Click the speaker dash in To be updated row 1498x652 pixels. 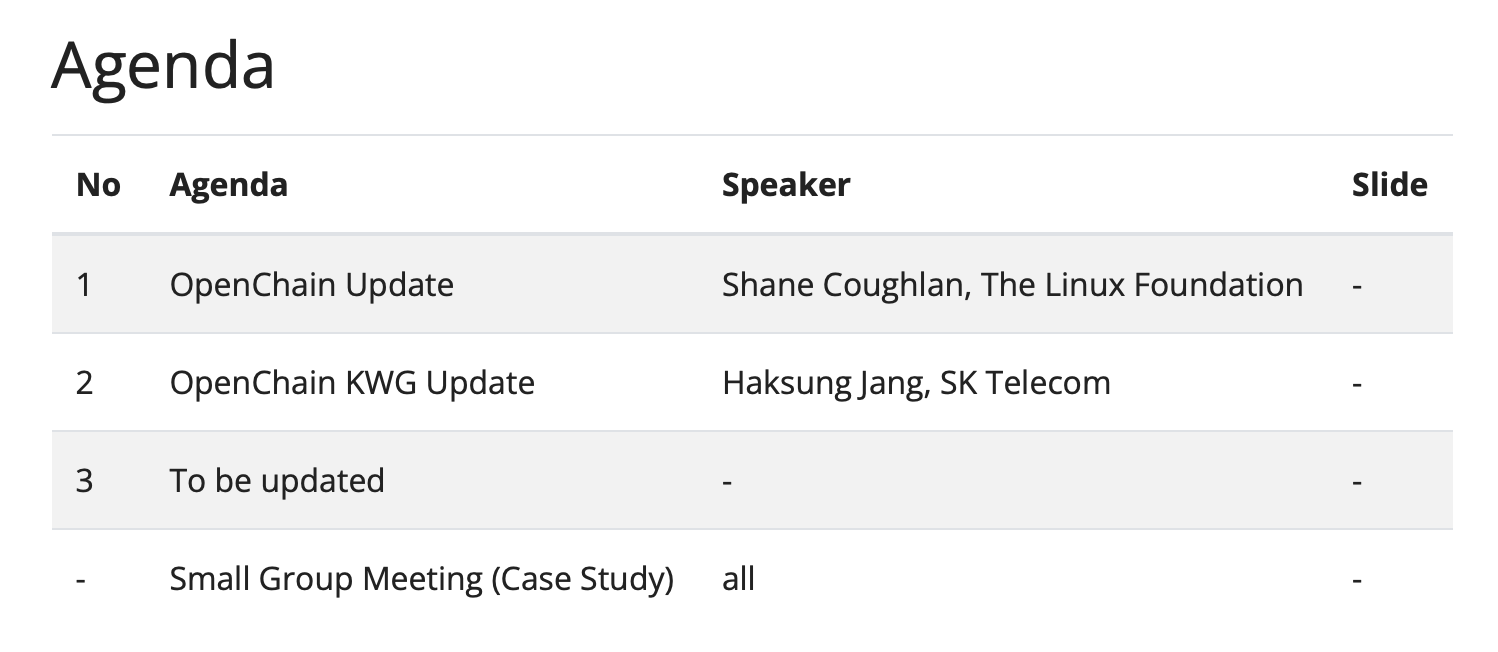(727, 481)
